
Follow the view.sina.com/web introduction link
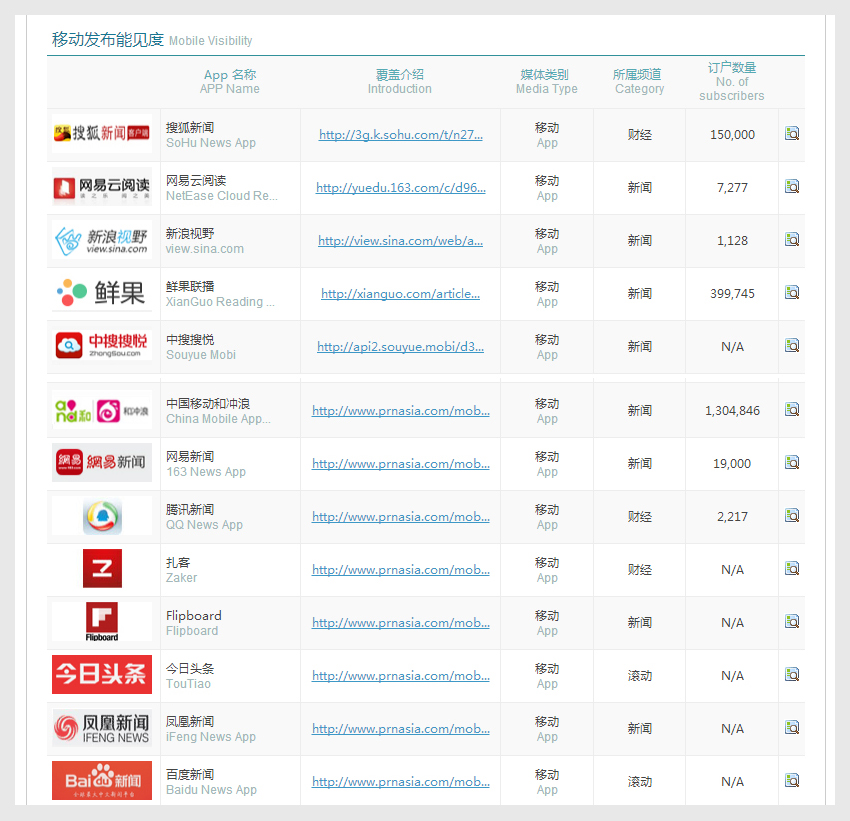click(x=400, y=241)
